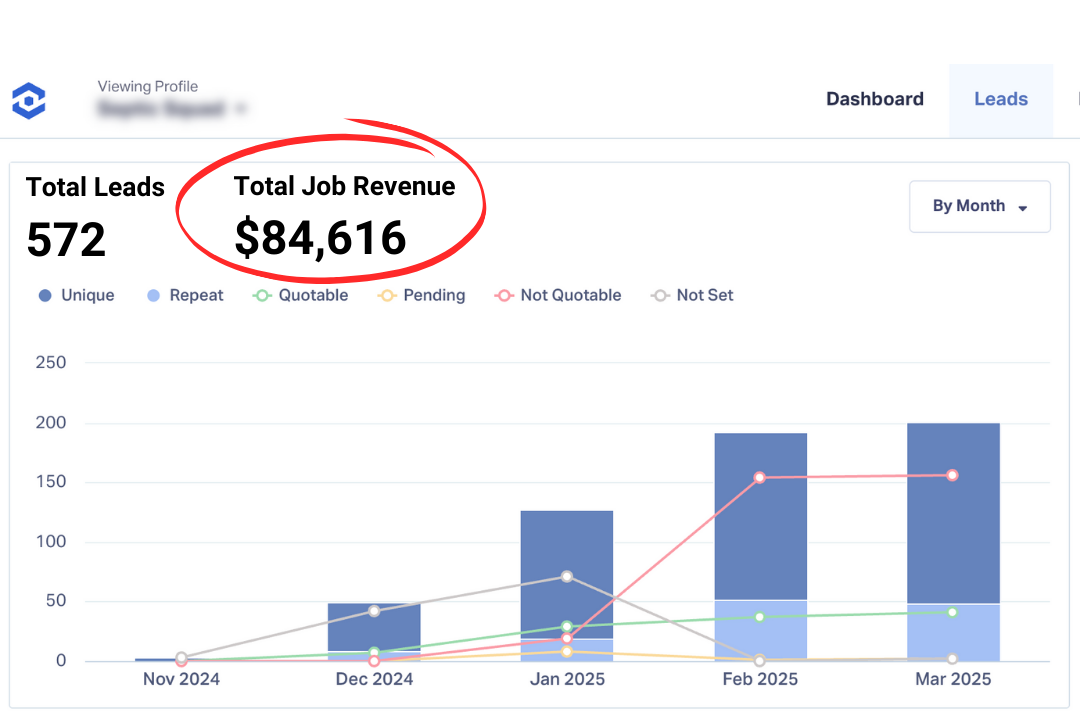1080x720 pixels.
Task: Click the Total Leads heading
Action: 95,187
